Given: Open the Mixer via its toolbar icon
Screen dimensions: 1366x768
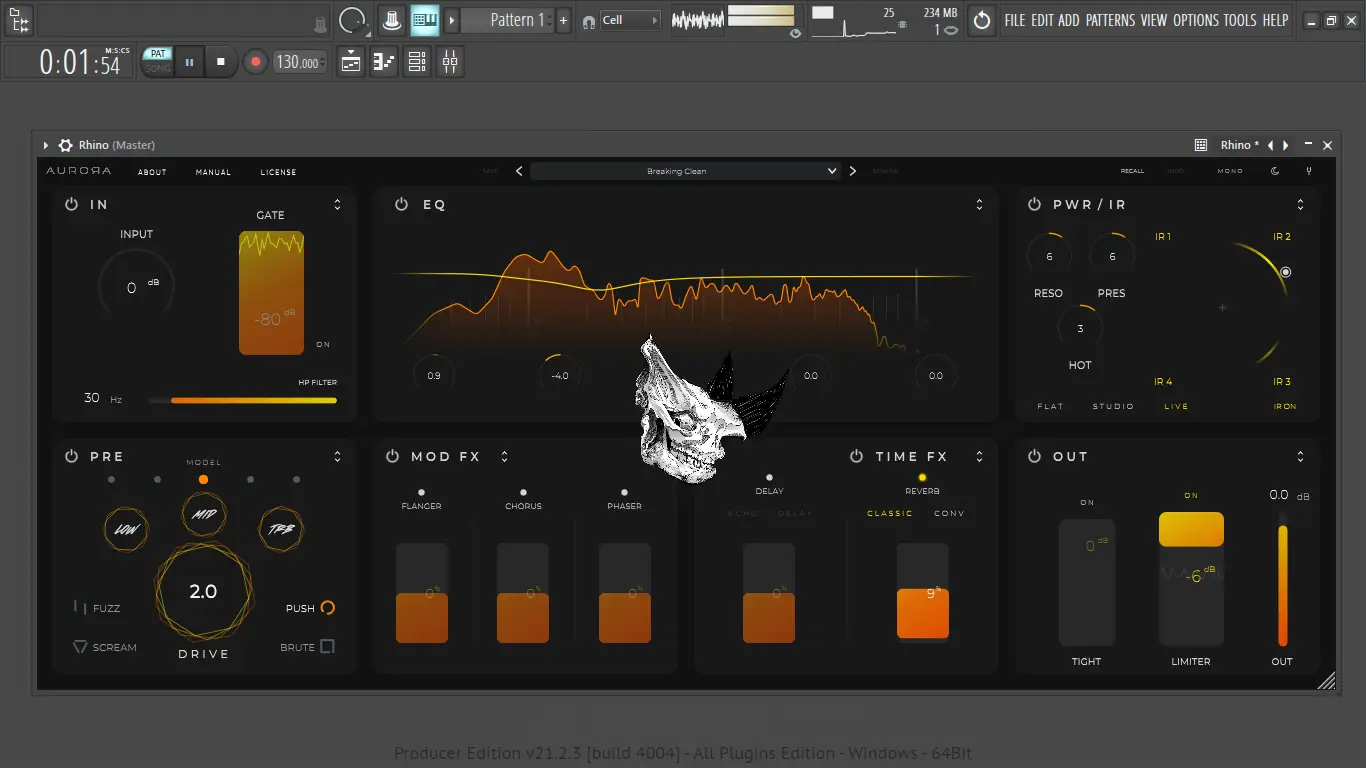Looking at the screenshot, I should (x=449, y=61).
